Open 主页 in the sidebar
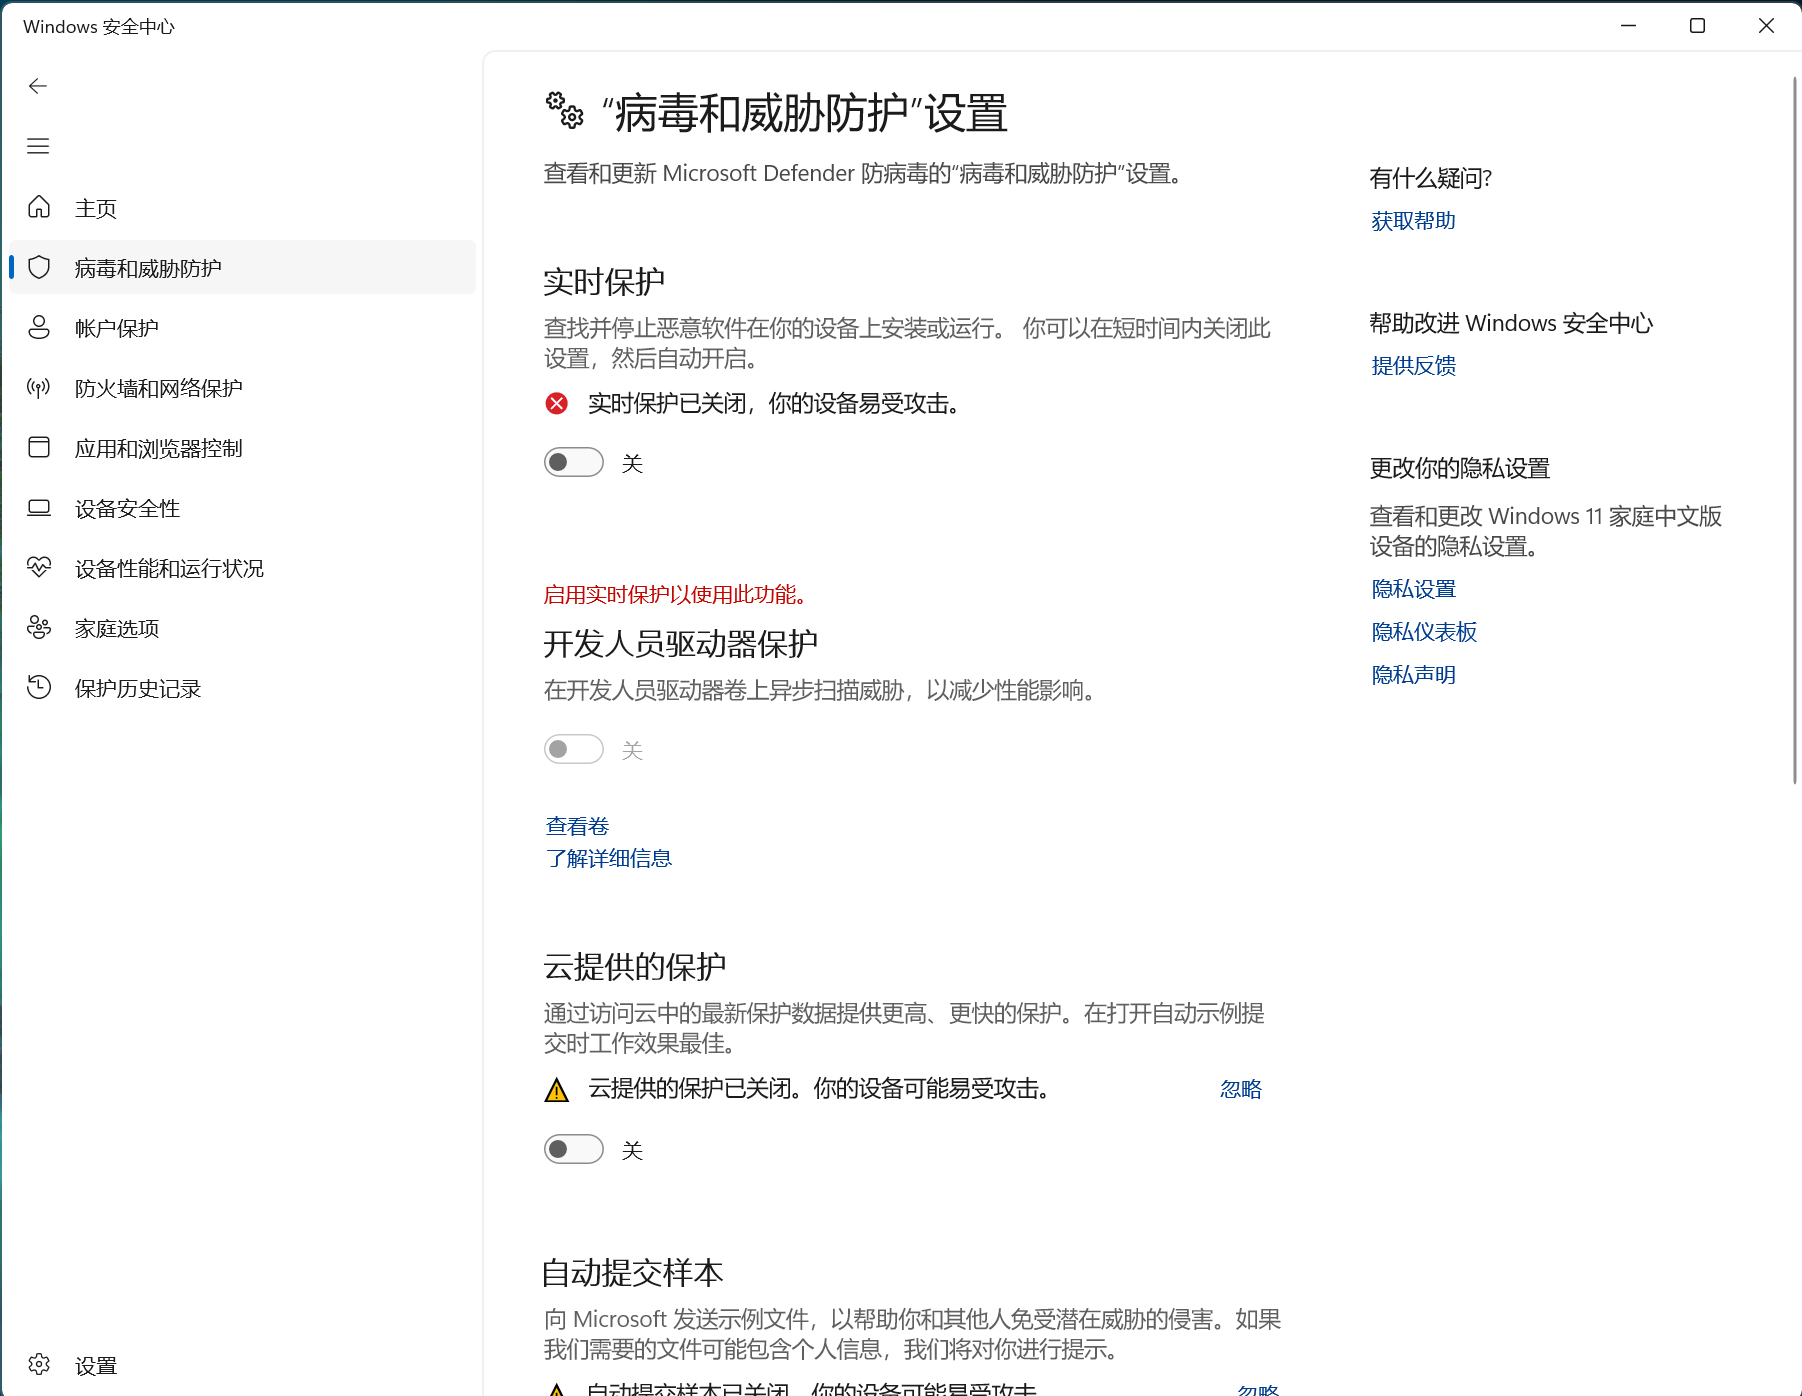 (x=242, y=208)
